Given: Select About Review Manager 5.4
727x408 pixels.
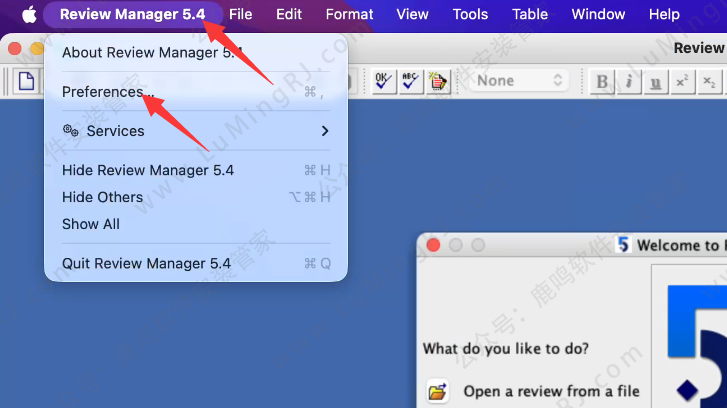Looking at the screenshot, I should pyautogui.click(x=152, y=52).
